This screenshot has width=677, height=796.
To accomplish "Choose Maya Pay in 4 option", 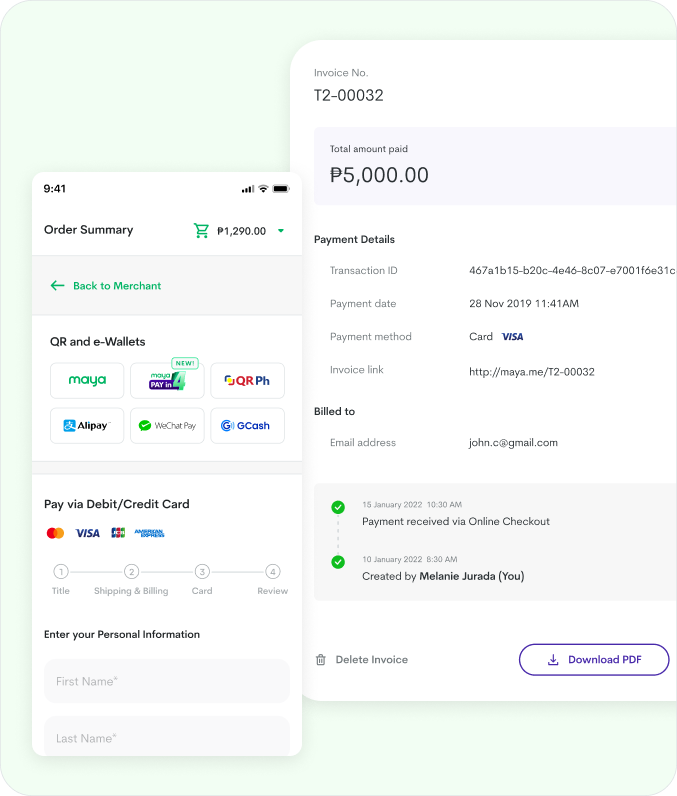I will (167, 381).
